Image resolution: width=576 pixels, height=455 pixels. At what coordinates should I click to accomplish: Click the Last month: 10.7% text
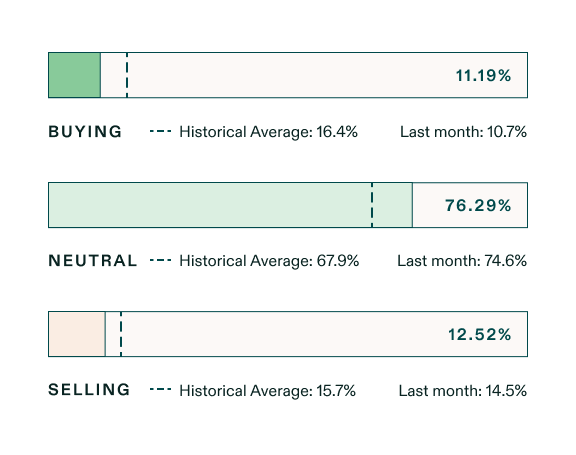(x=463, y=132)
